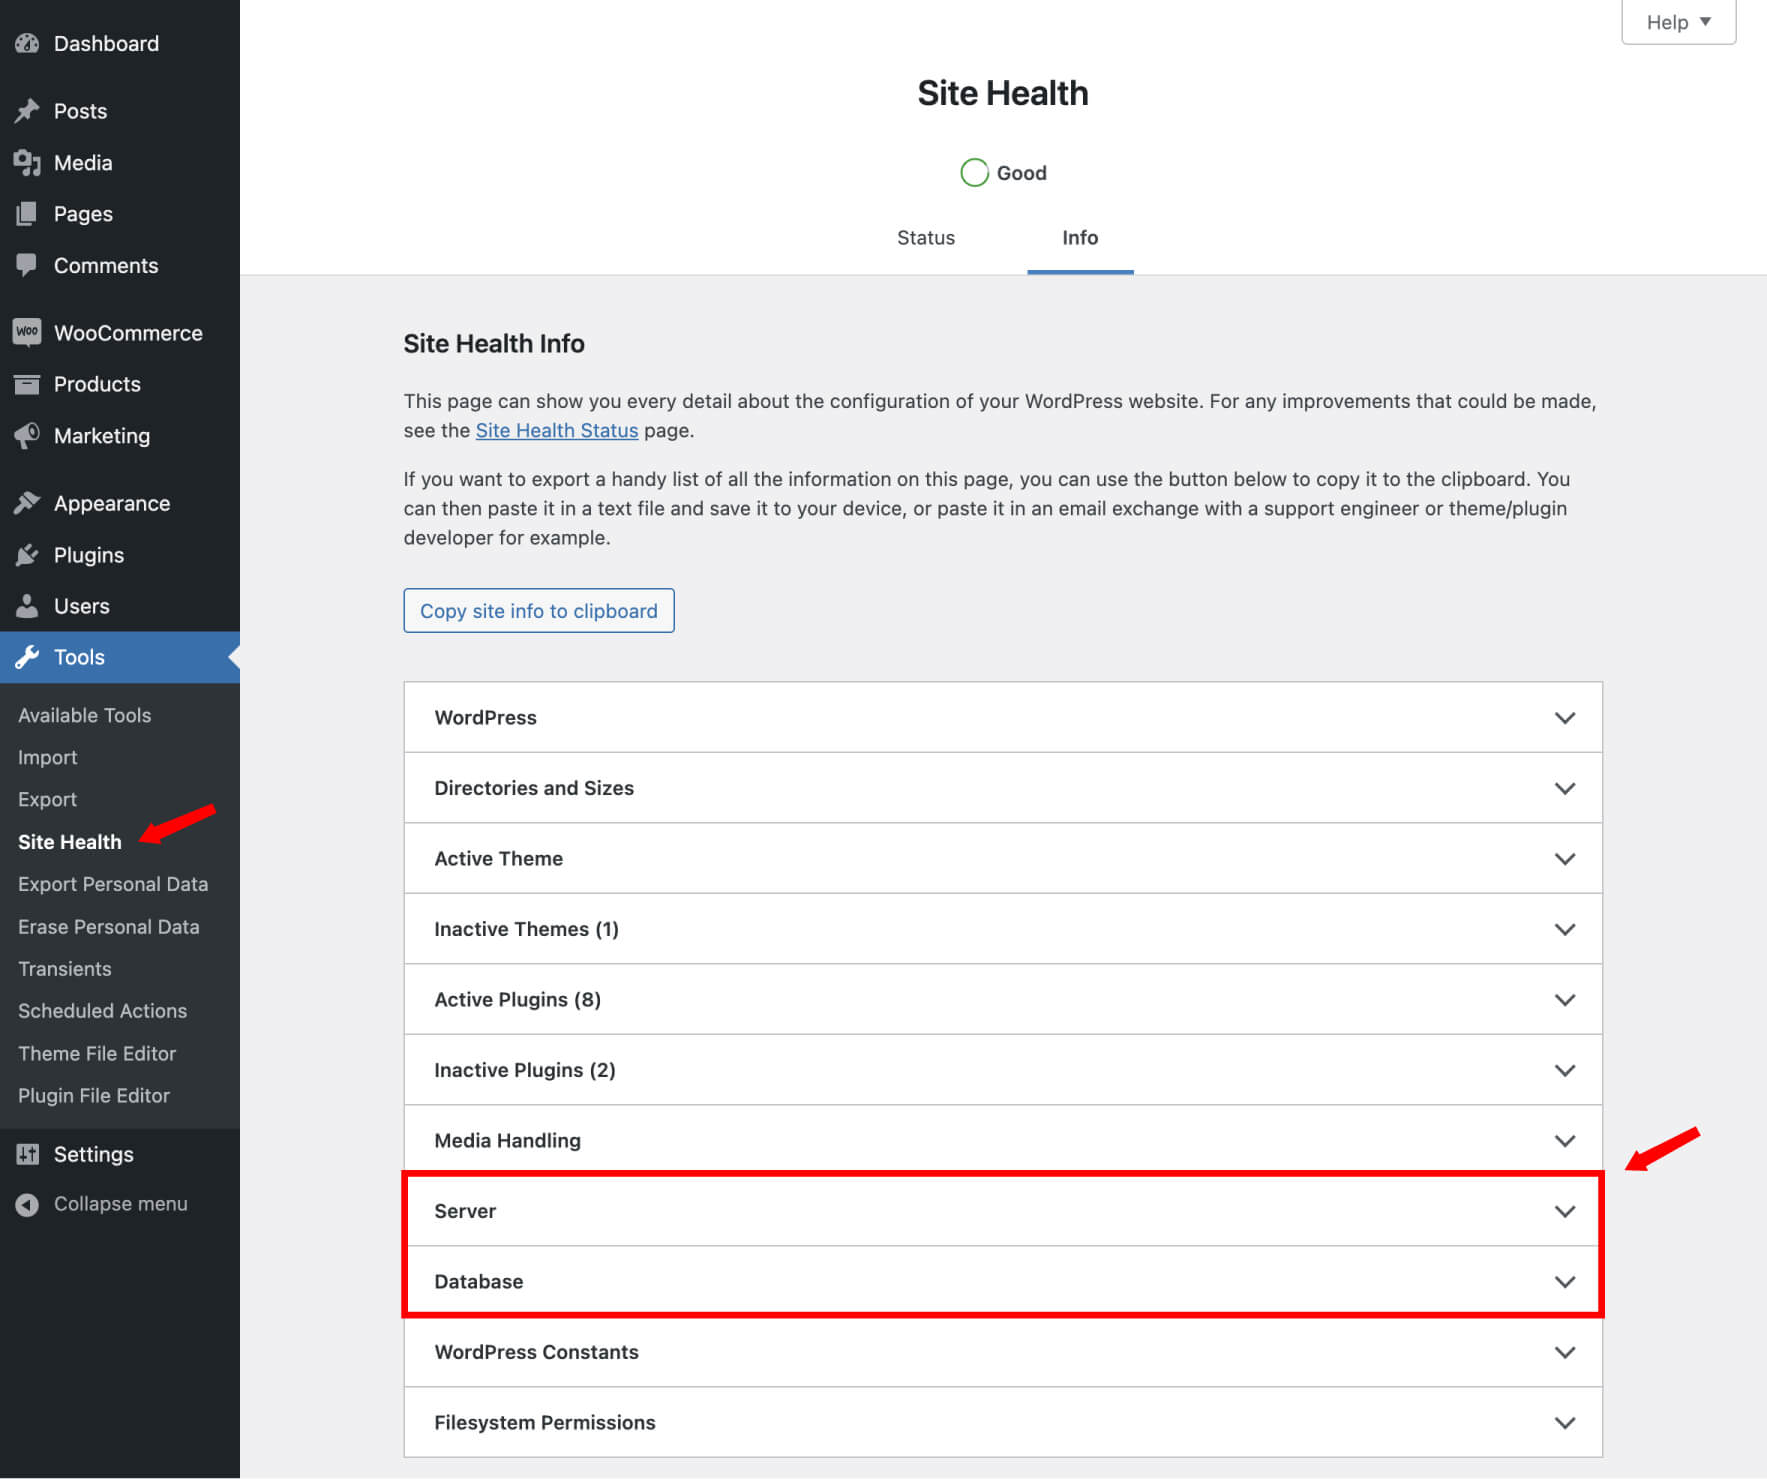Click the Comments speech bubble icon

pos(27,265)
